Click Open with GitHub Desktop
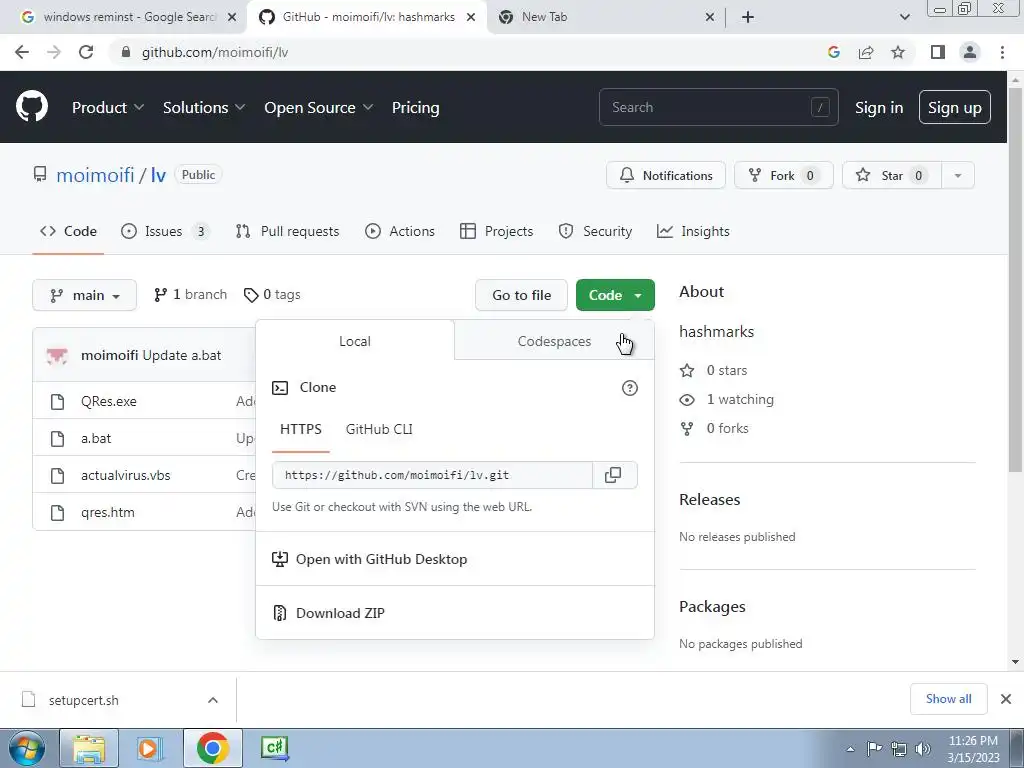Screen dimensions: 1024x768 [381, 560]
